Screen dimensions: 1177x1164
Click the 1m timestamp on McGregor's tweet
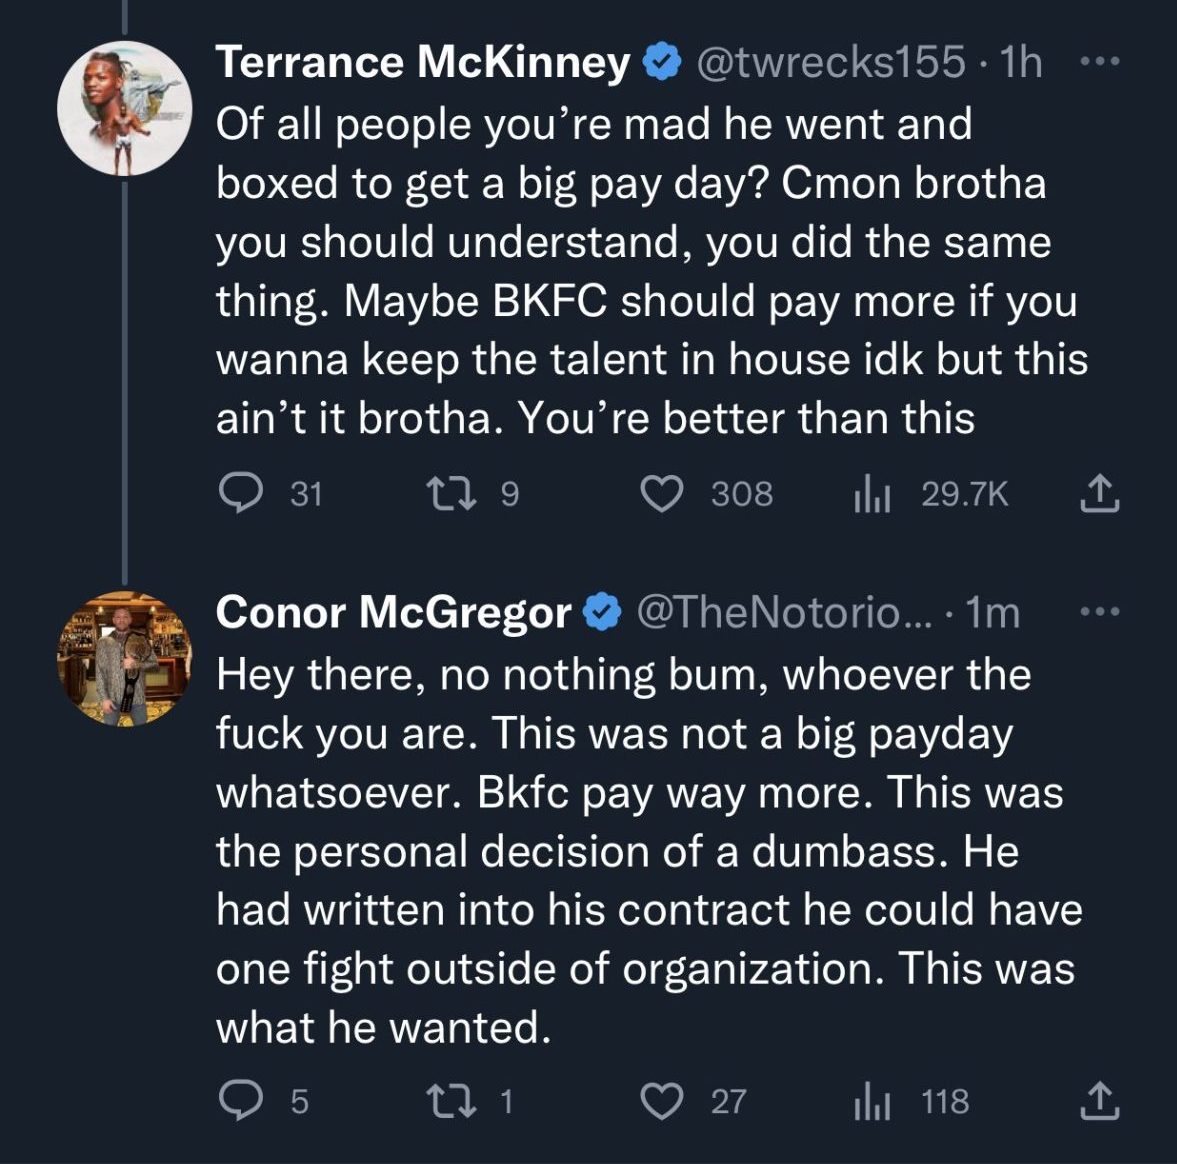click(x=993, y=612)
